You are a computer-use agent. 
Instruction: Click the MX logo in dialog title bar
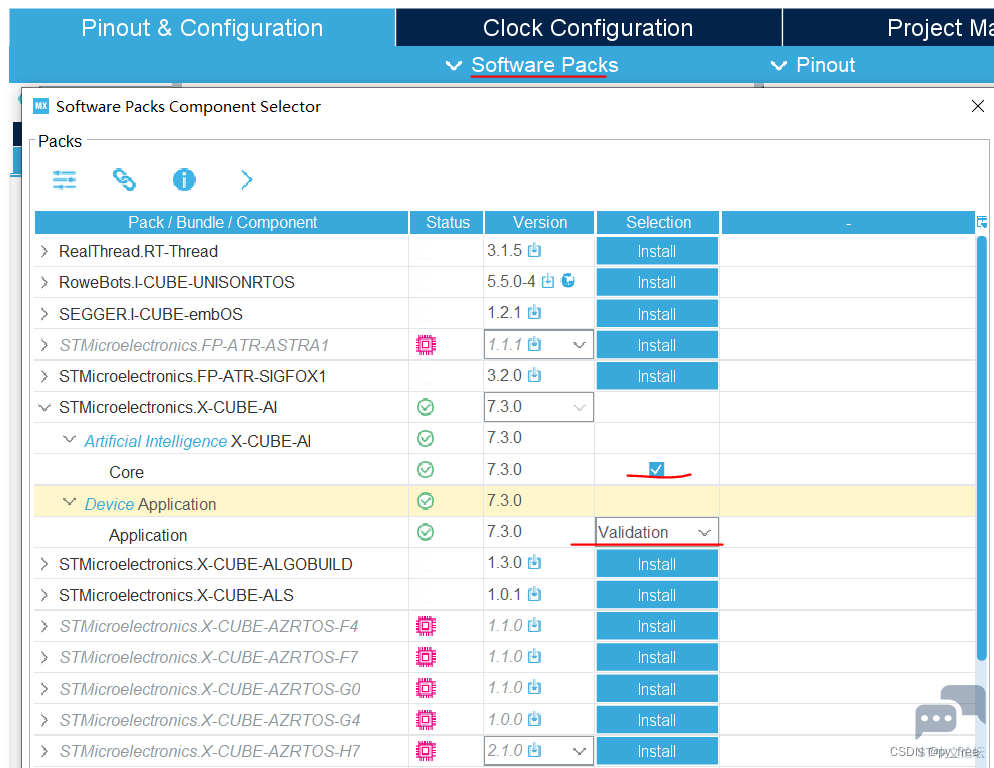click(41, 106)
